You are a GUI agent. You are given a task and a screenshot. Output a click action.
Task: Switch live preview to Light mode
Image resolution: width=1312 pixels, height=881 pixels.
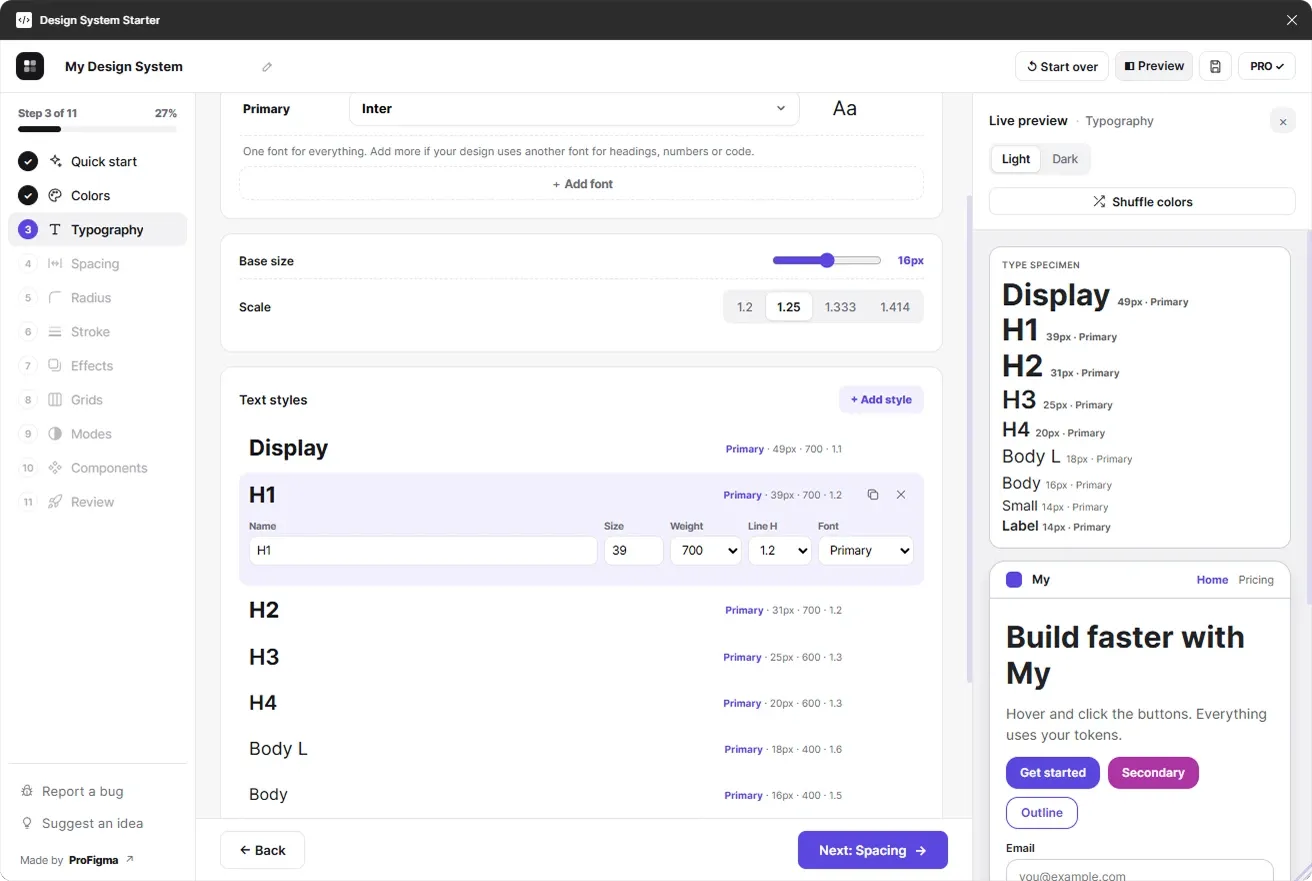point(1016,159)
